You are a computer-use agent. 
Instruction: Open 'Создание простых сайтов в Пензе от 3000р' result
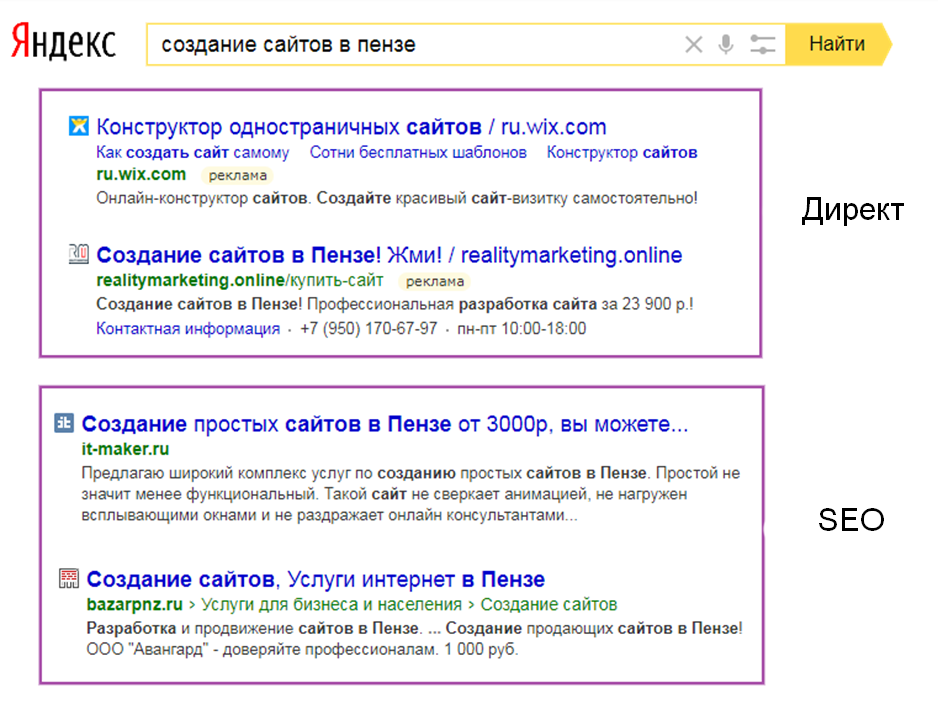coord(385,423)
